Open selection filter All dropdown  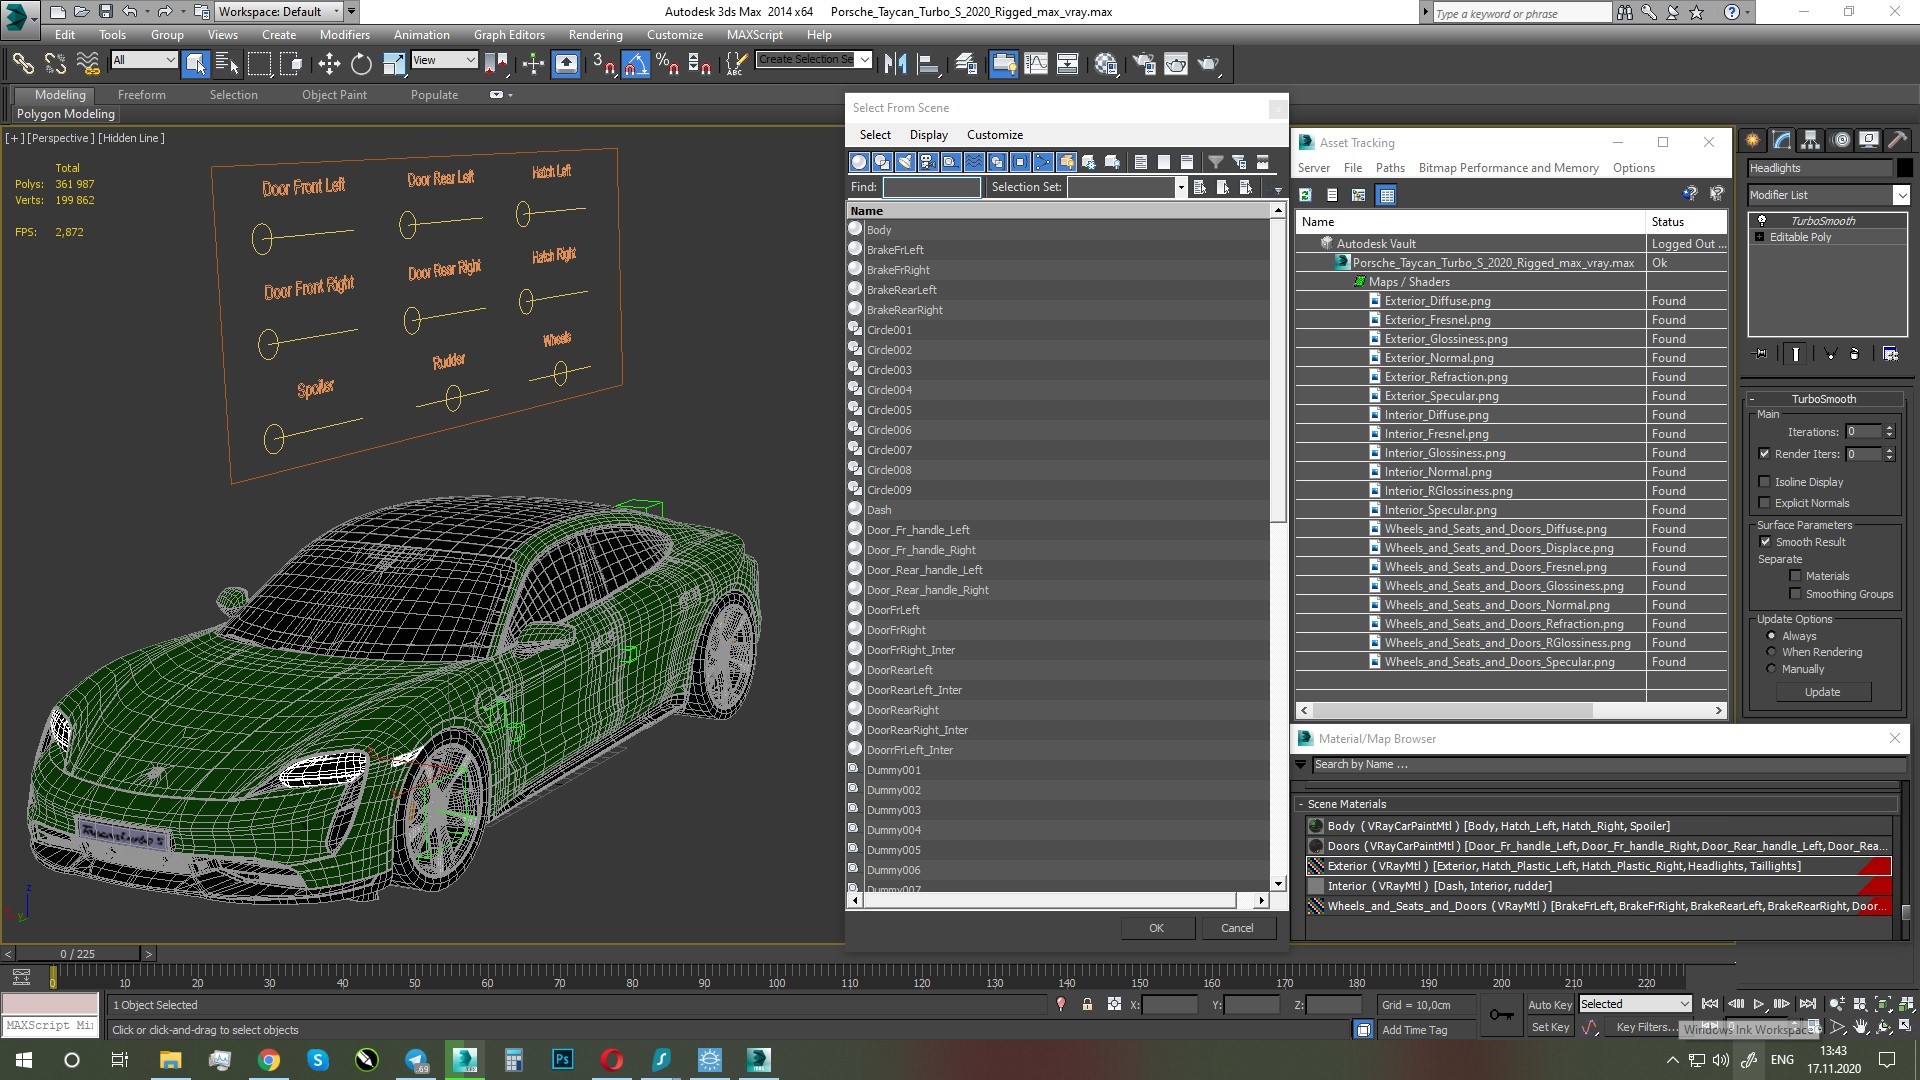click(x=143, y=60)
